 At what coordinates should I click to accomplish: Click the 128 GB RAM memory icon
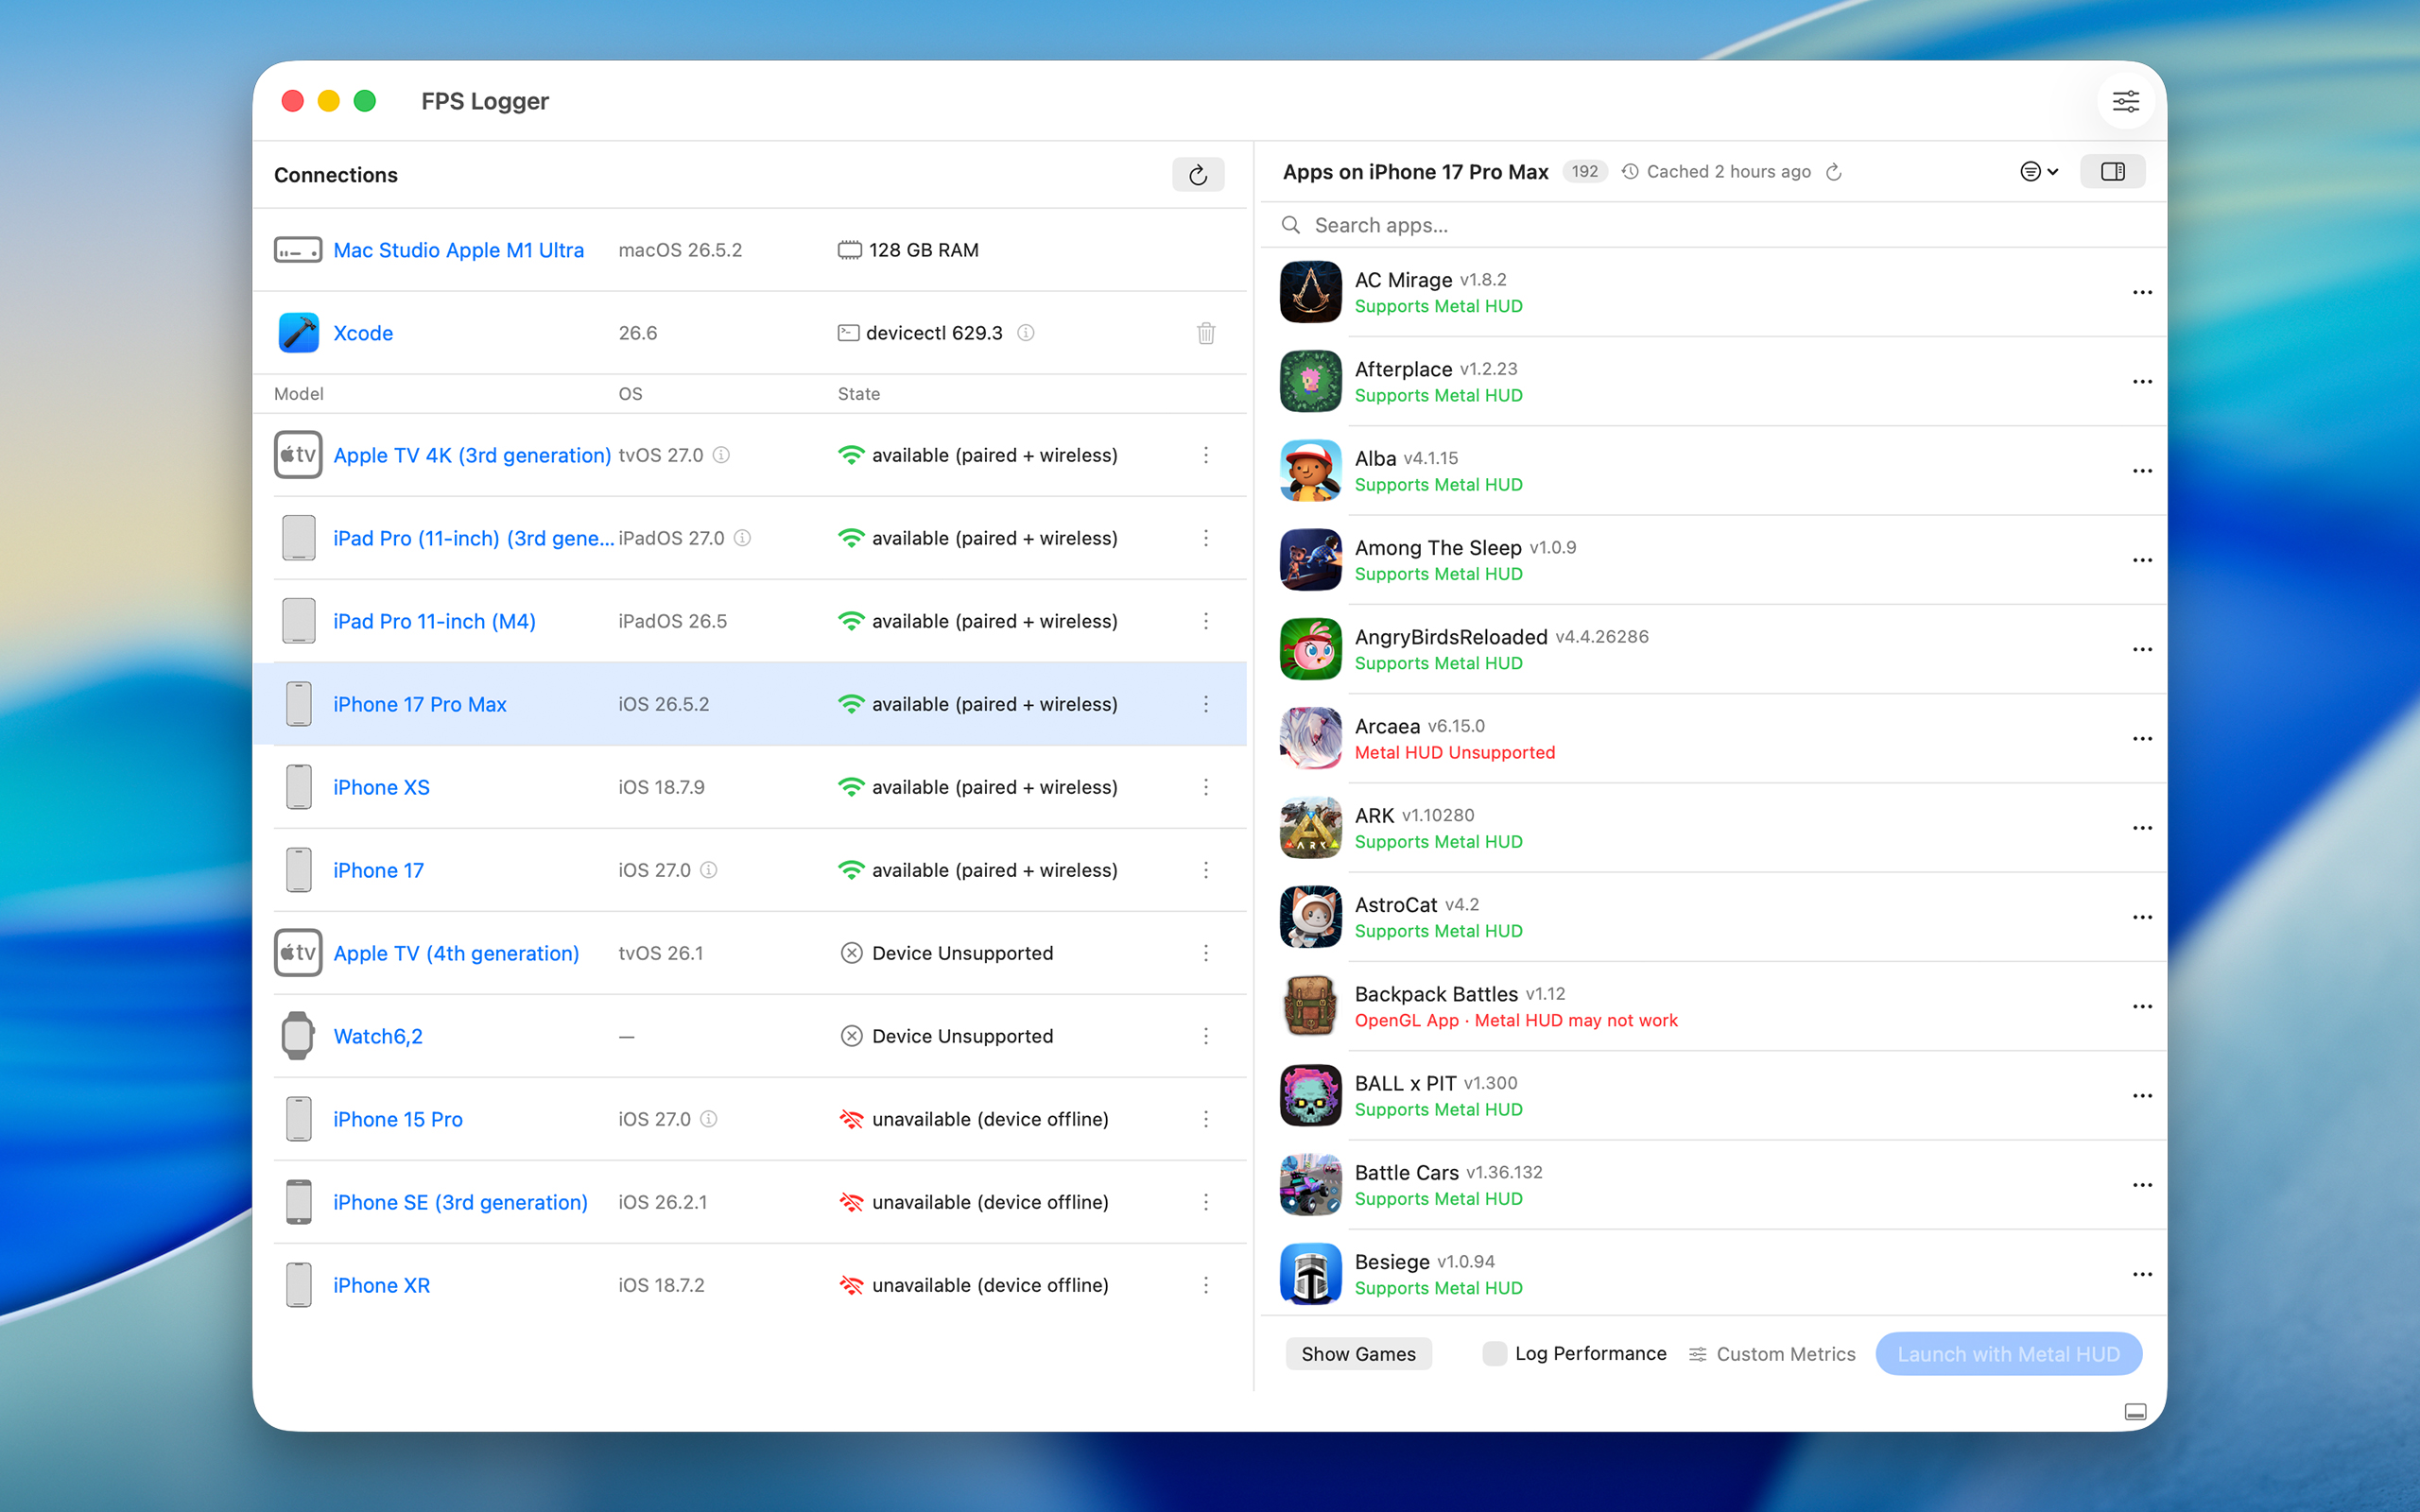click(x=849, y=250)
